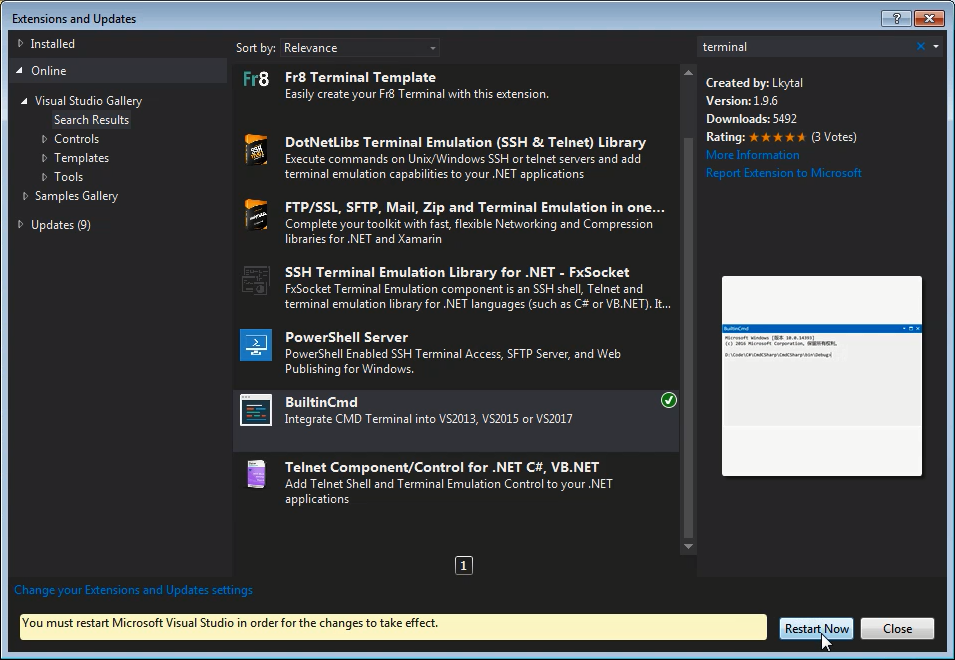Click Report Extension to Microsoft link

click(783, 173)
